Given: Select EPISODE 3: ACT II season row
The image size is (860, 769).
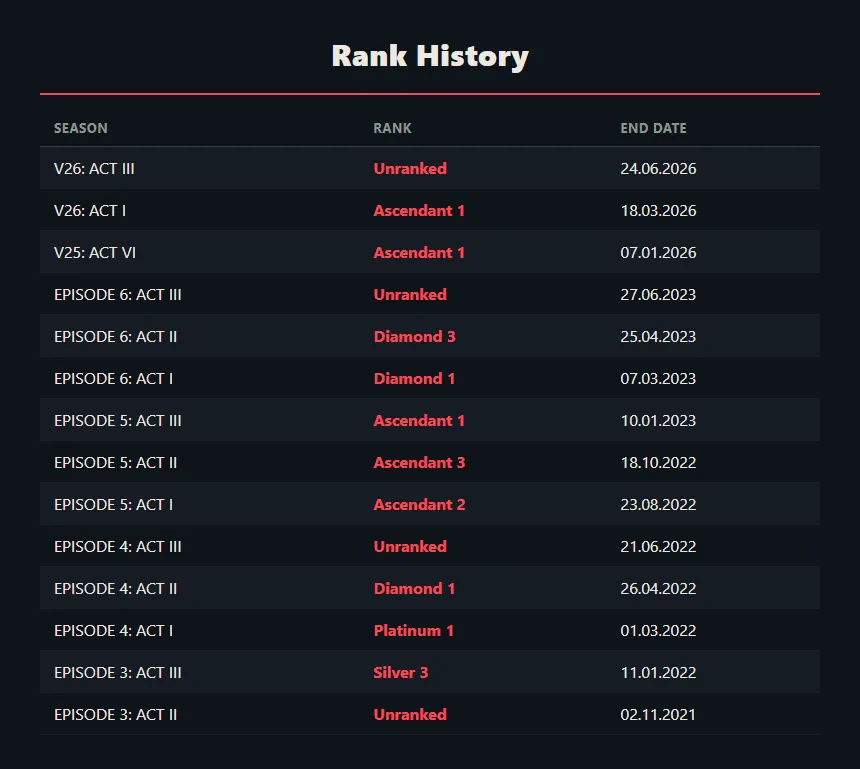Looking at the screenshot, I should (430, 715).
